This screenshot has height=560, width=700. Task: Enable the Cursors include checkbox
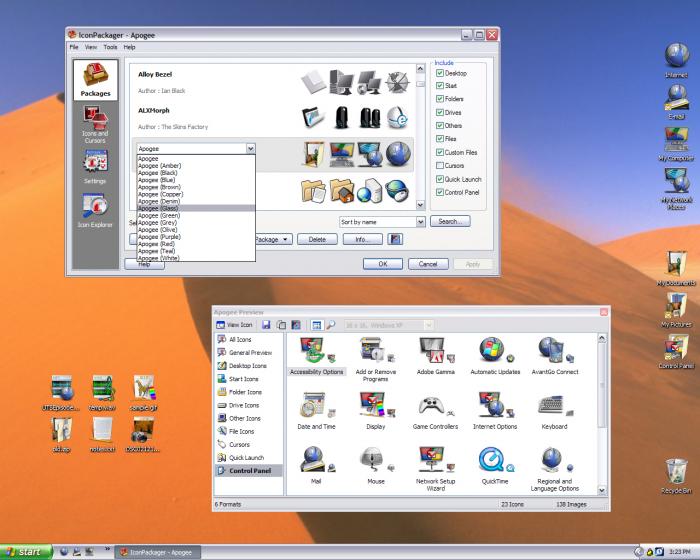(440, 166)
